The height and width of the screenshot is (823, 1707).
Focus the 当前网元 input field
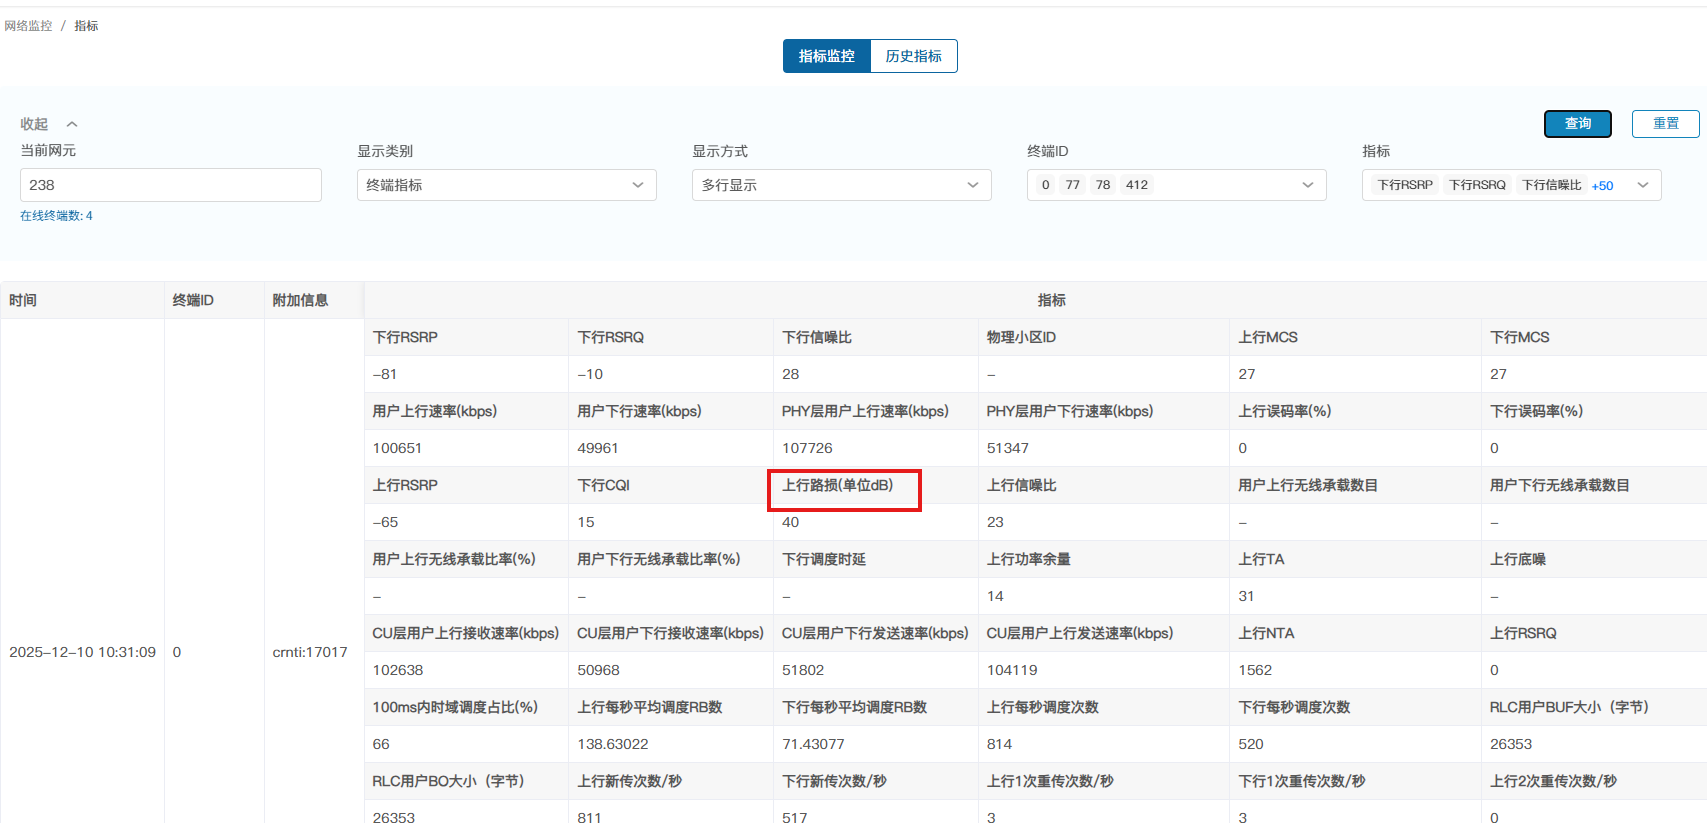pos(170,185)
